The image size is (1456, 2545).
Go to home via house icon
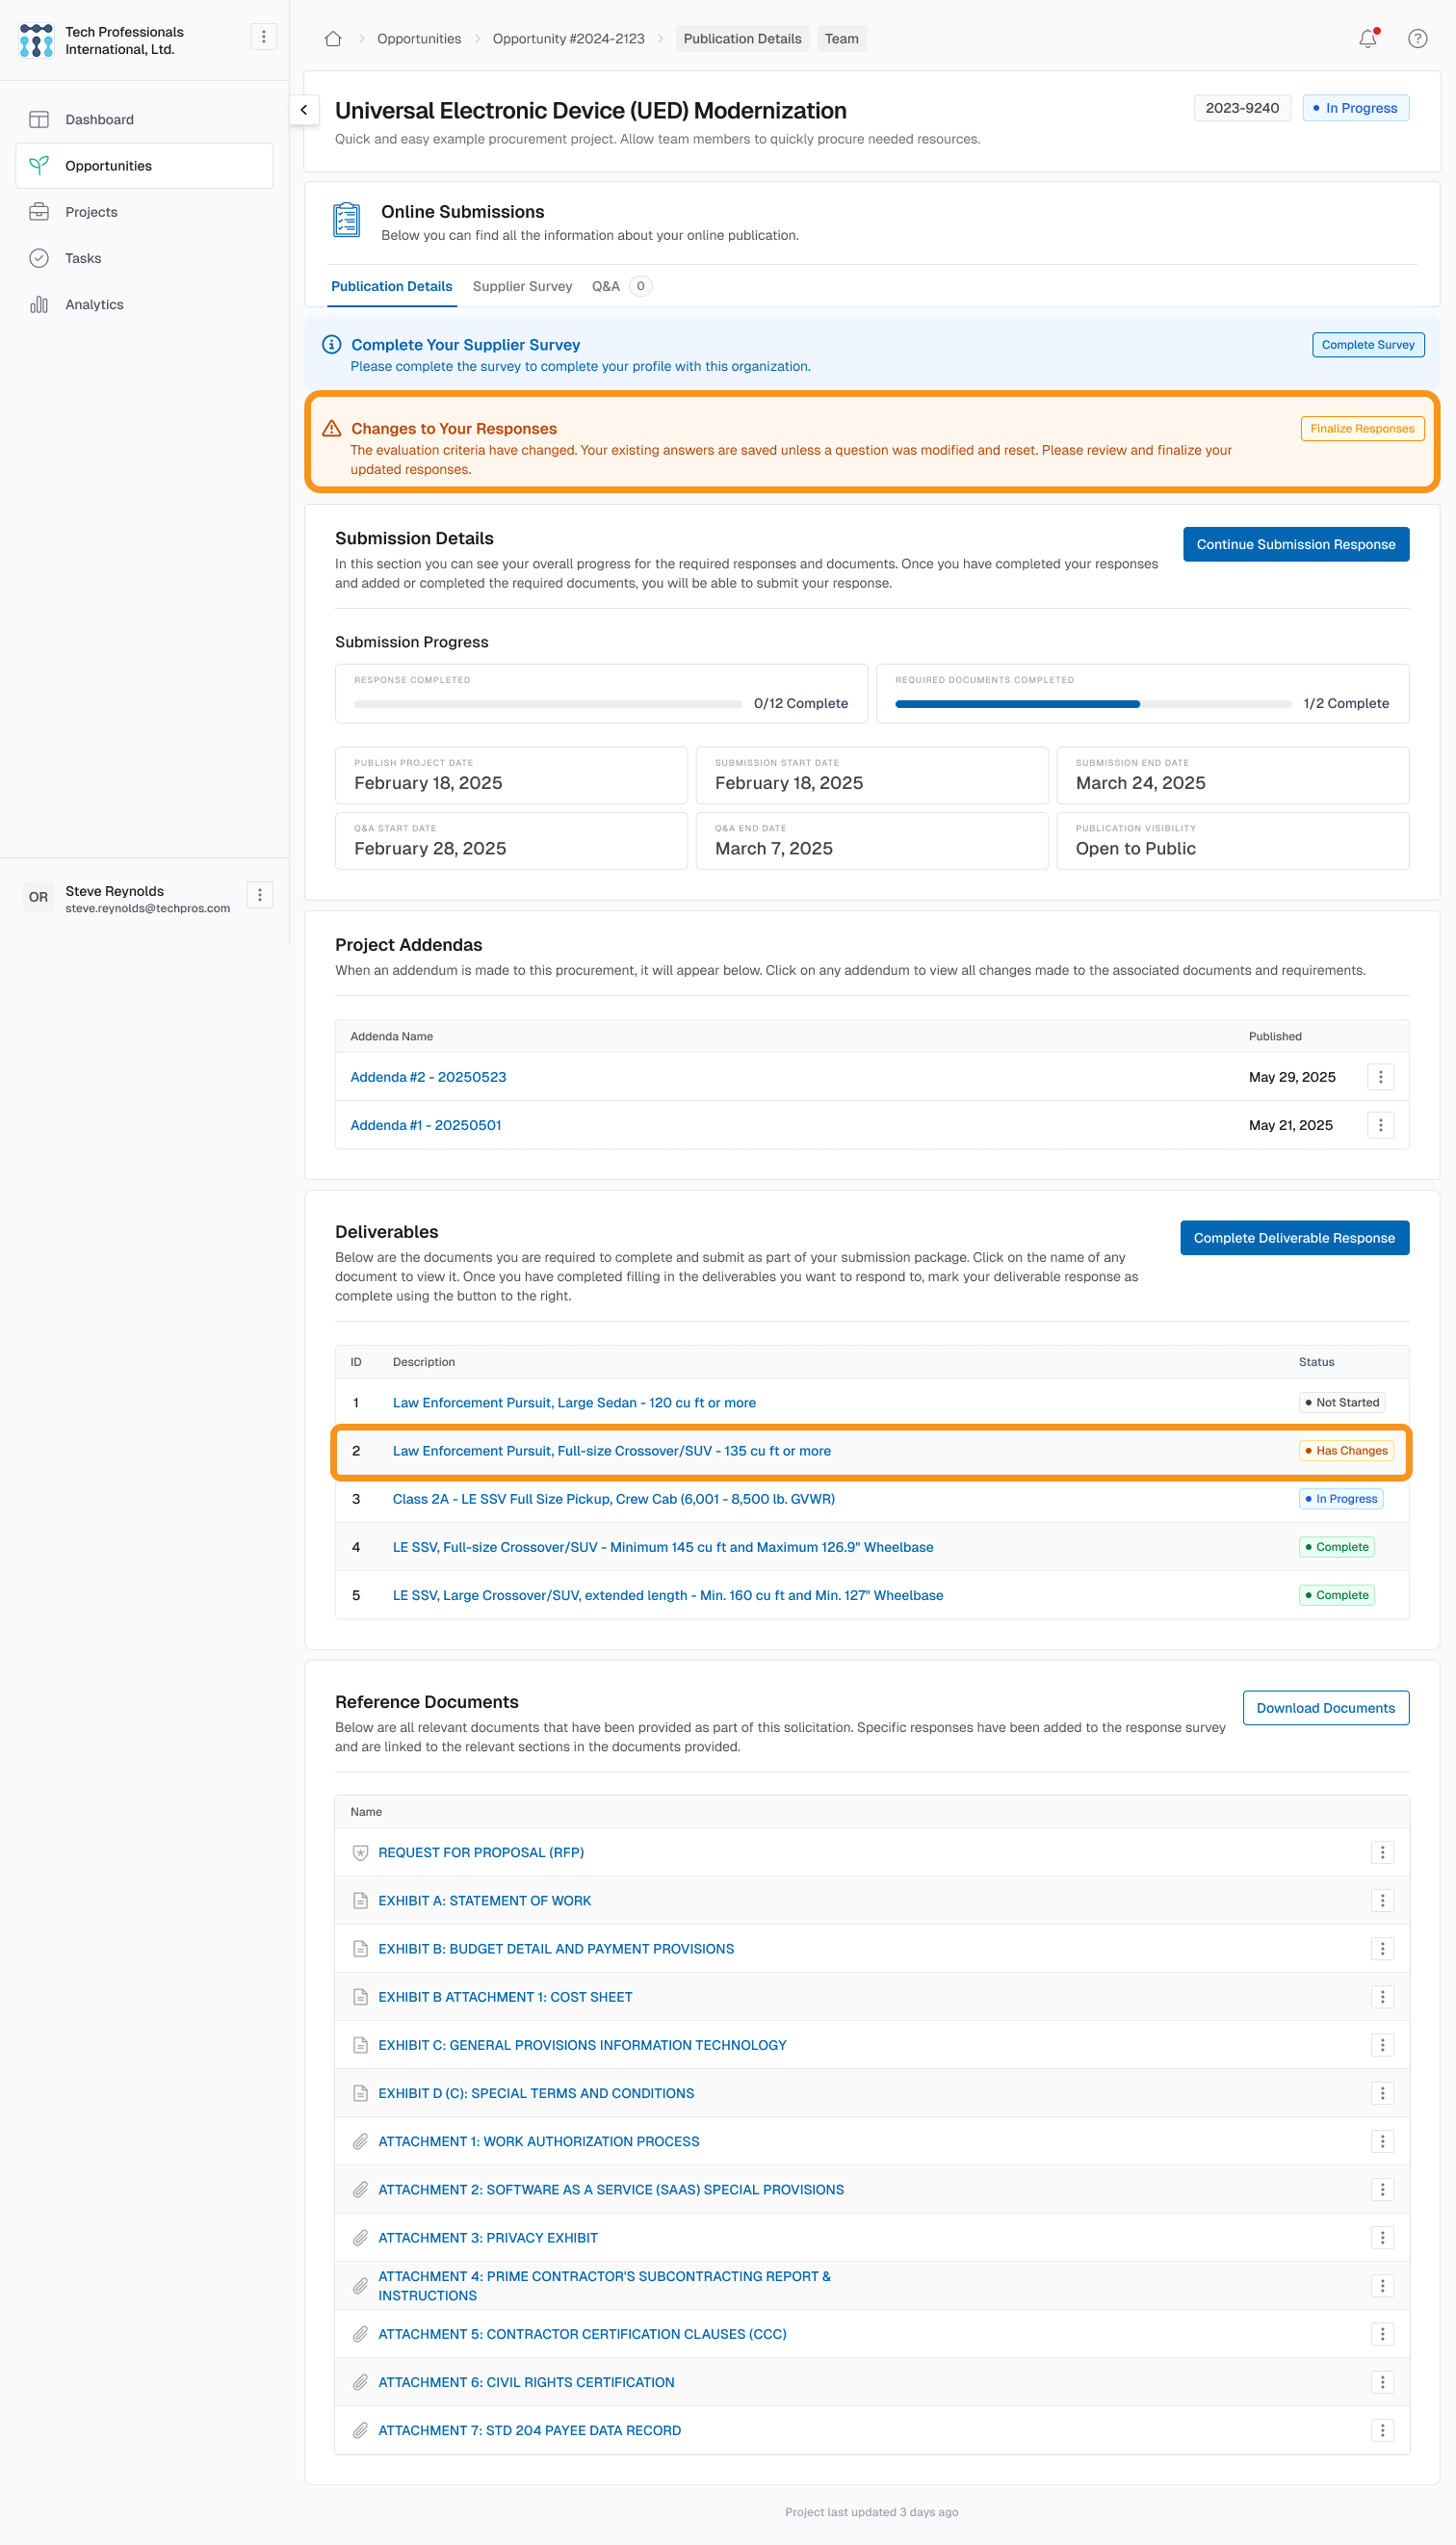coord(333,39)
